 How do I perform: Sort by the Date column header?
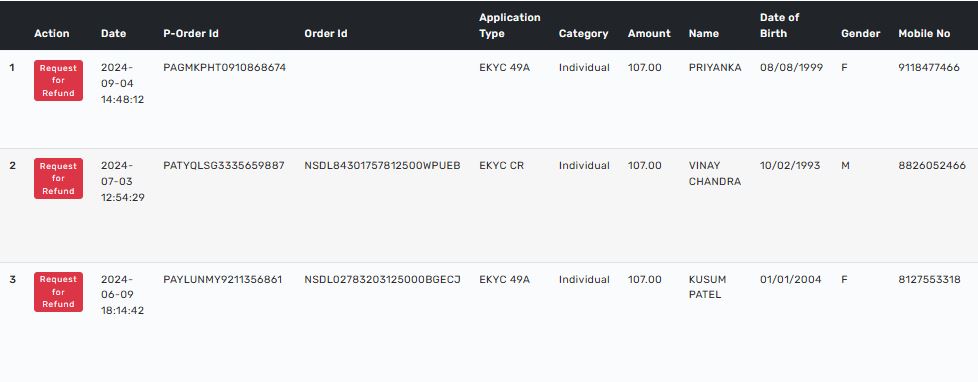(x=114, y=34)
